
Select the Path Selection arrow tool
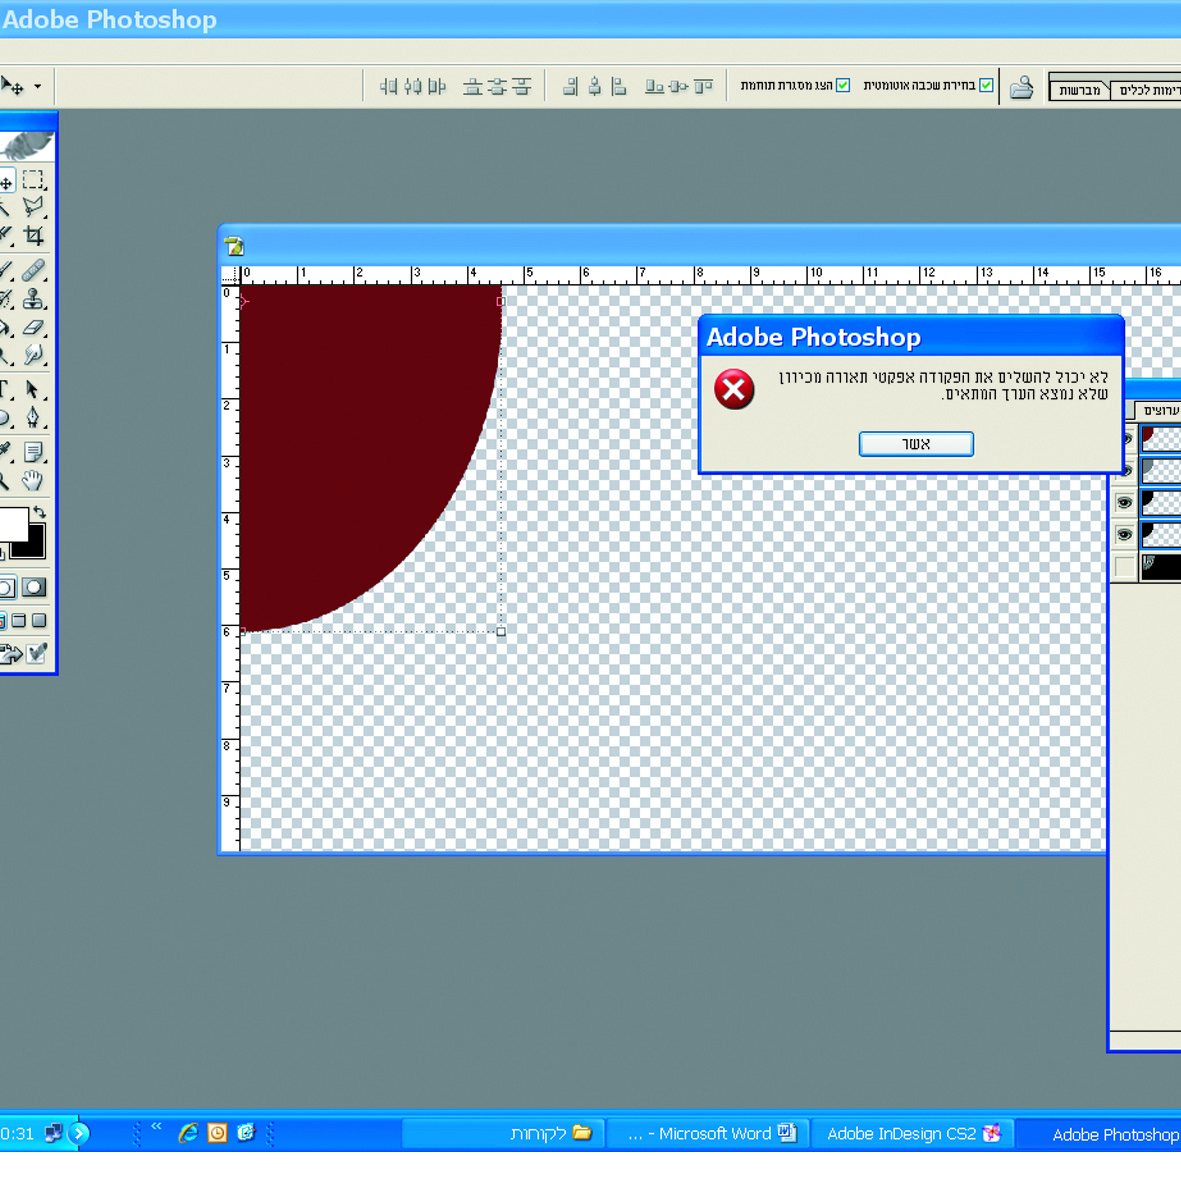[33, 389]
